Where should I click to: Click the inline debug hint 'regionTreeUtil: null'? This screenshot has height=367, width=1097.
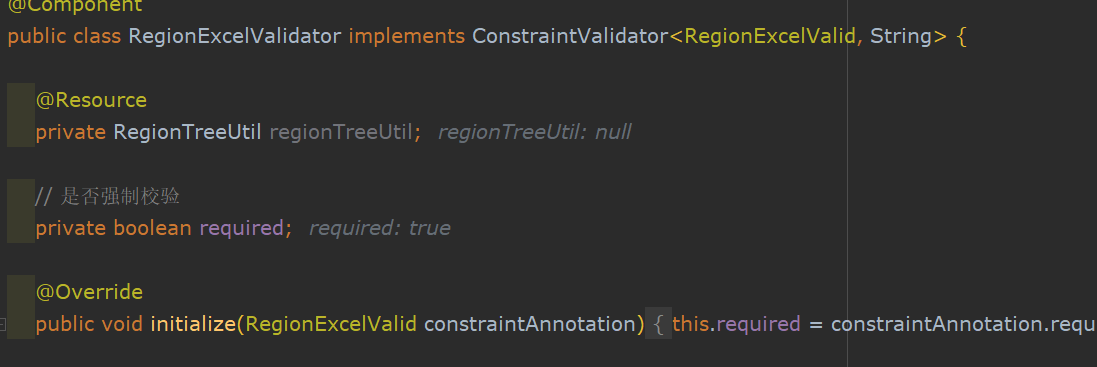click(x=535, y=132)
